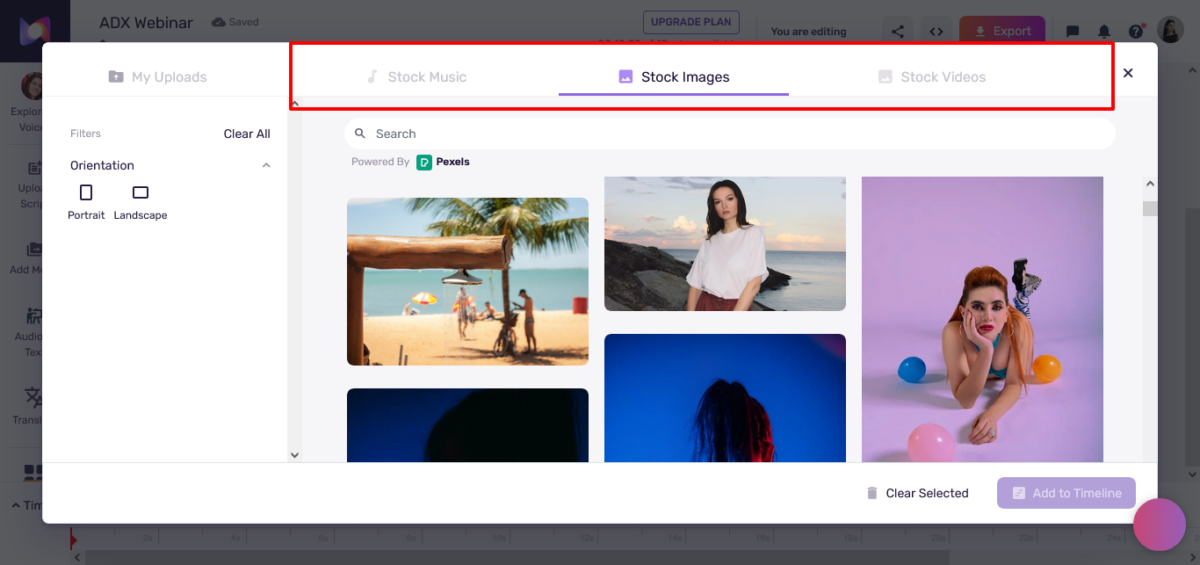
Task: Click the help question mark icon
Action: coord(1136,31)
